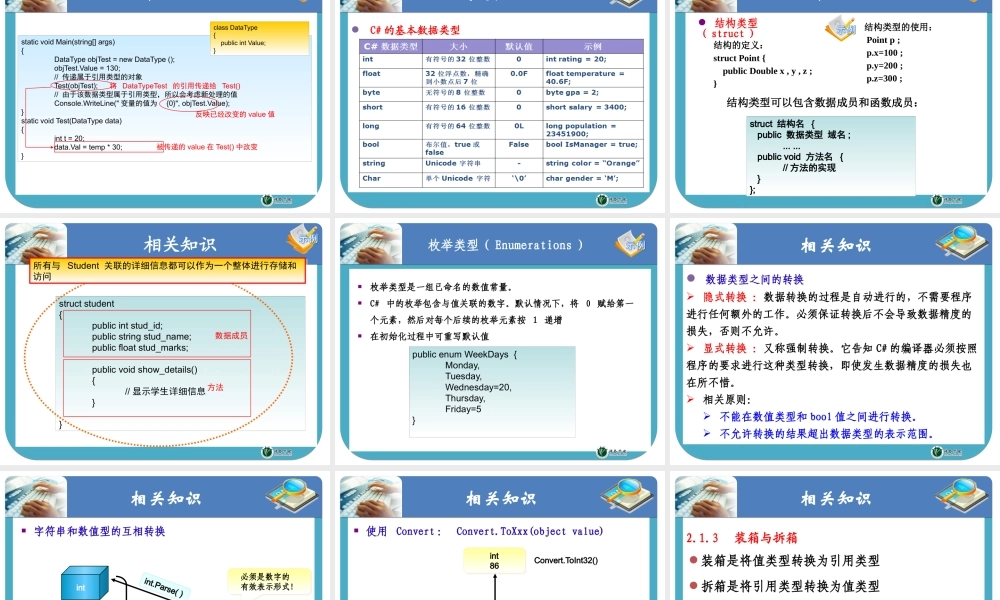Click the keyboard photo on the 数据类型之间的转换 slide header
Image resolution: width=1000 pixels, height=600 pixels.
click(x=706, y=244)
